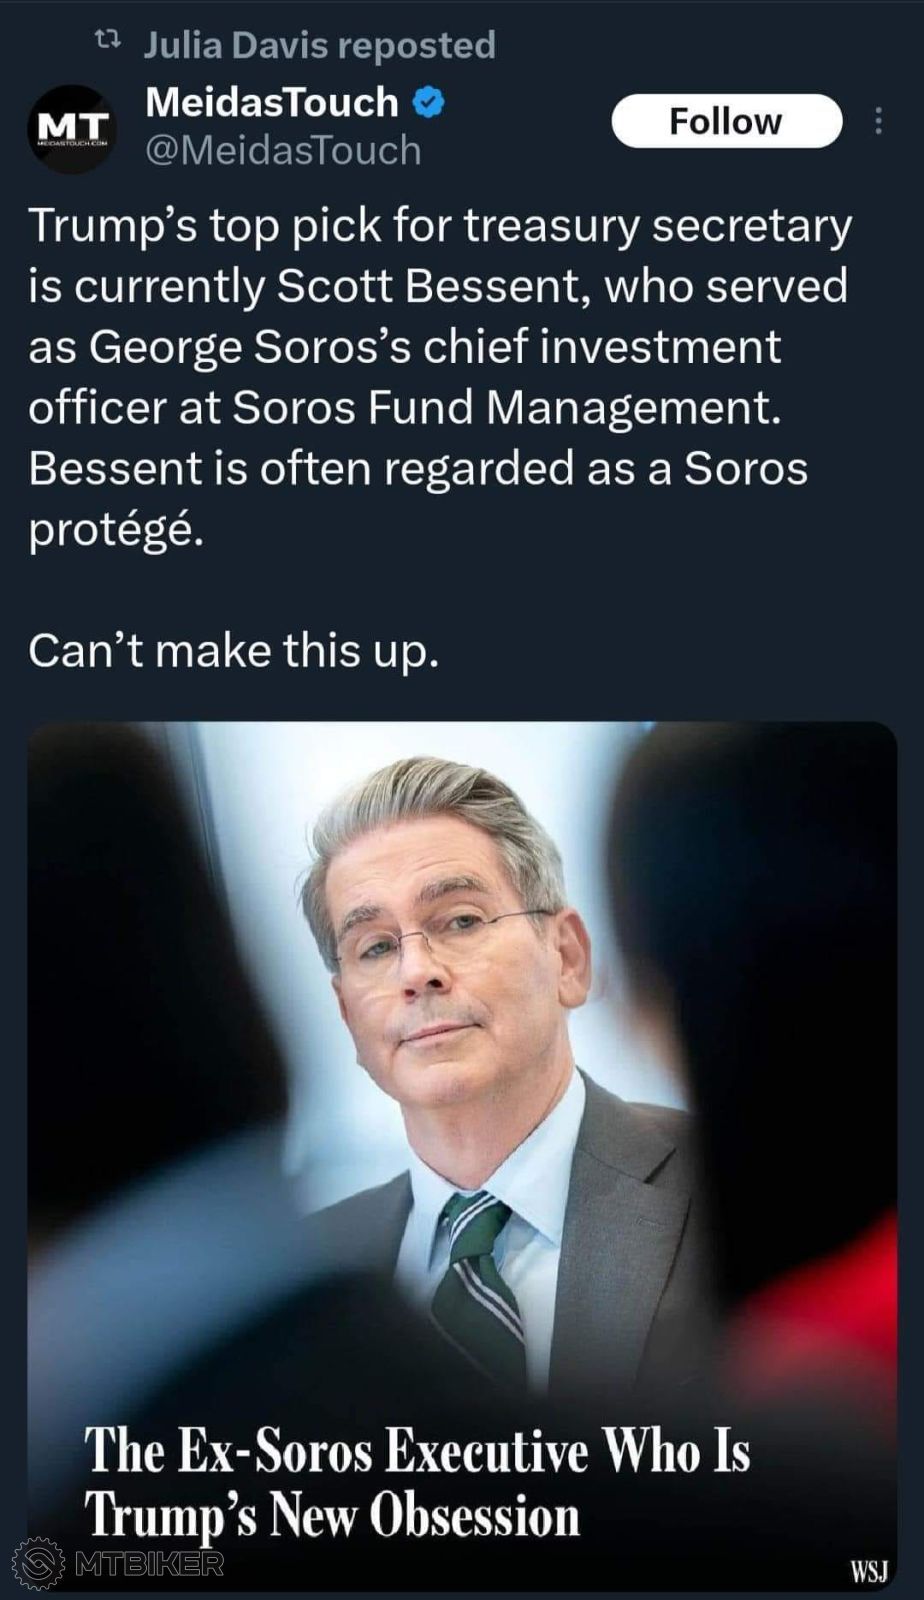Click the blue verified badge next to MeidasTouch
Viewport: 924px width, 1600px height.
(x=427, y=100)
